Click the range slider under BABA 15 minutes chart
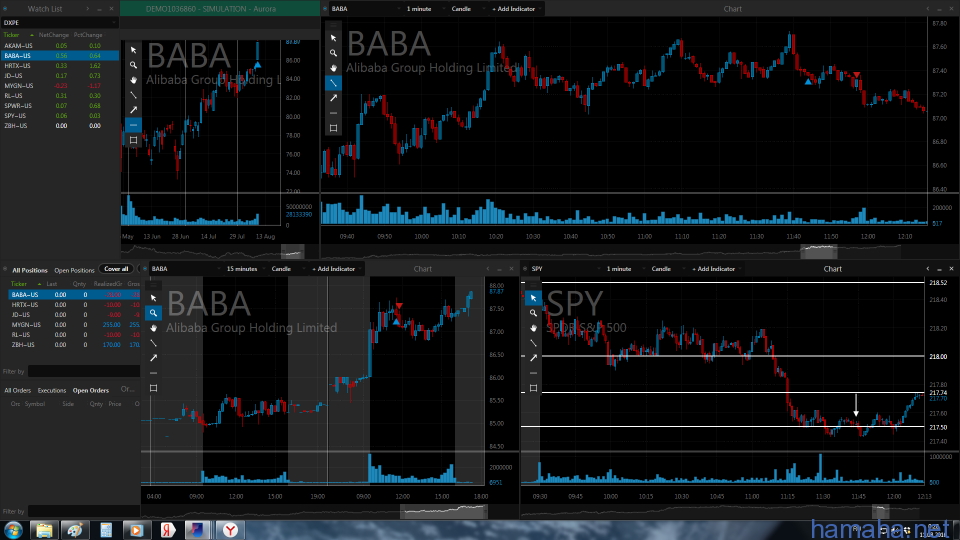Screen dimensions: 960x540 click(443, 511)
